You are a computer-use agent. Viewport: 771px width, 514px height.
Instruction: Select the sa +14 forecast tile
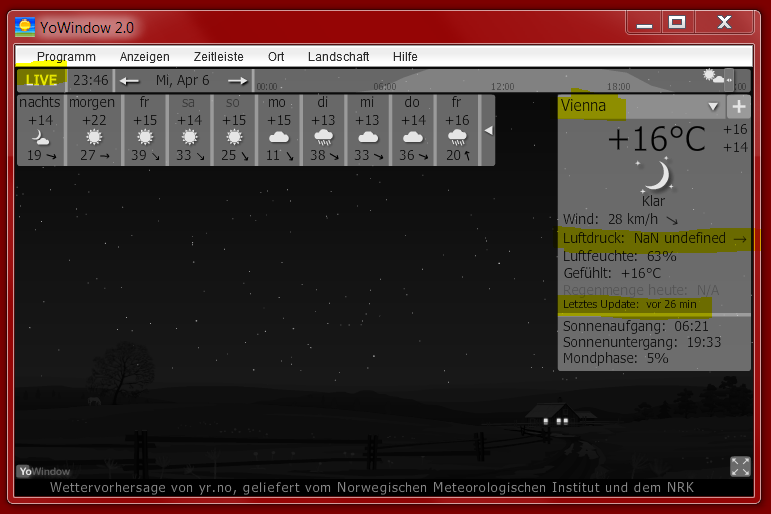tap(189, 130)
